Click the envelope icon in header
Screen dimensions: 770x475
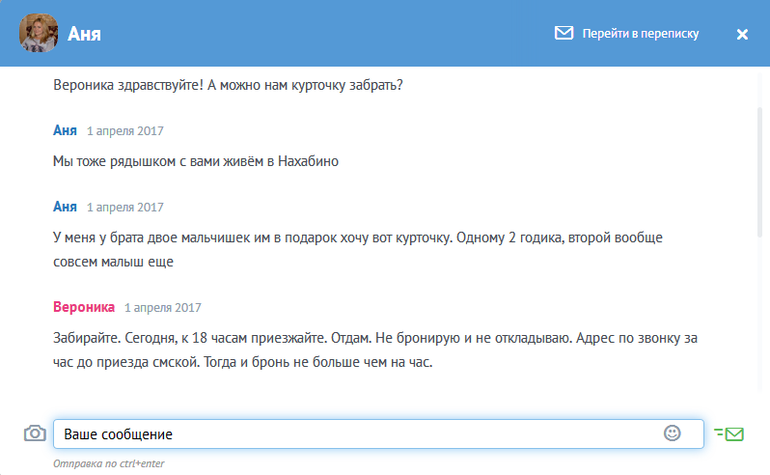point(563,33)
